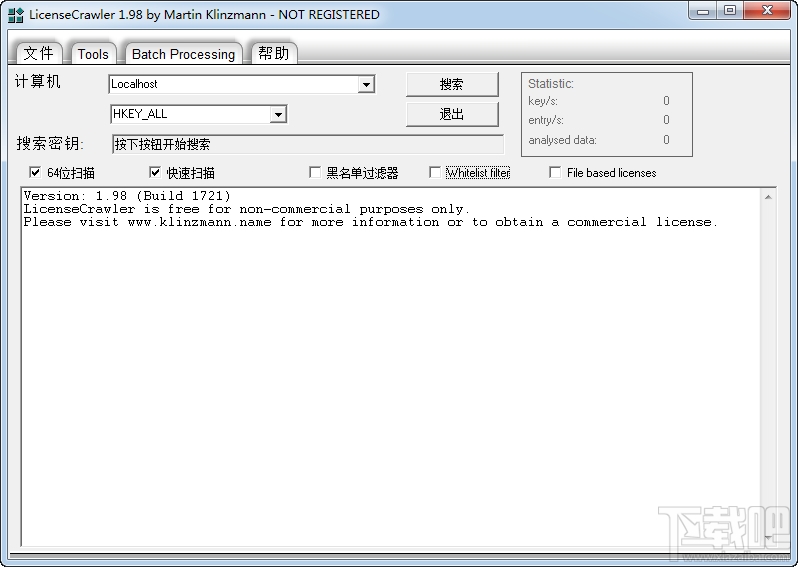
Task: Open the Tools menu tab
Action: click(93, 54)
